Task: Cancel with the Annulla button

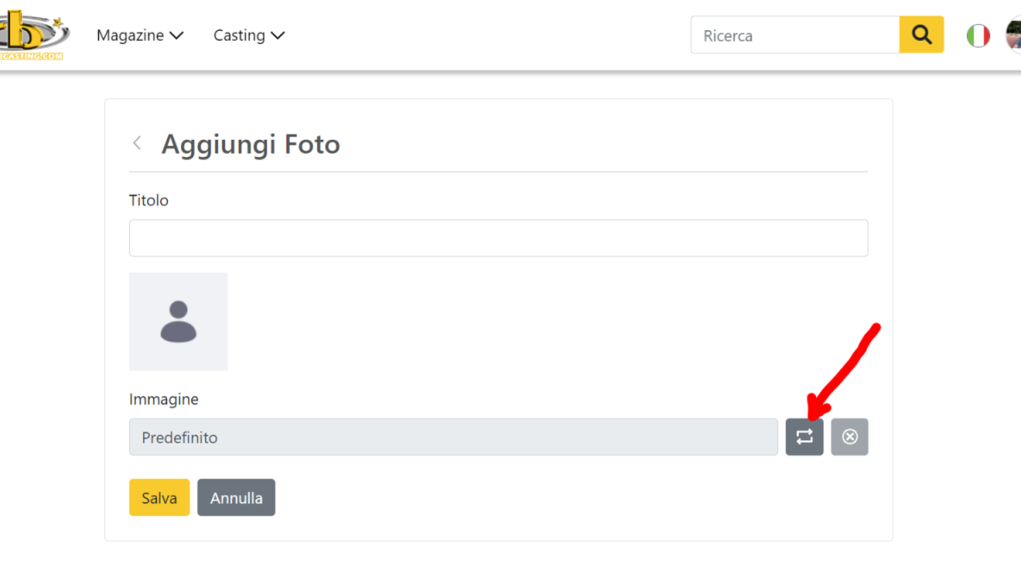Action: (x=236, y=498)
